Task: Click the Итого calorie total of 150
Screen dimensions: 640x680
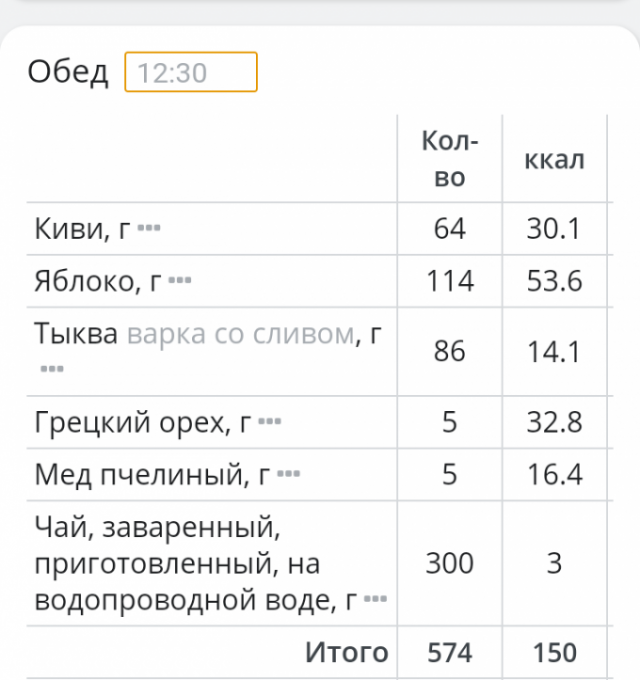Action: click(555, 653)
